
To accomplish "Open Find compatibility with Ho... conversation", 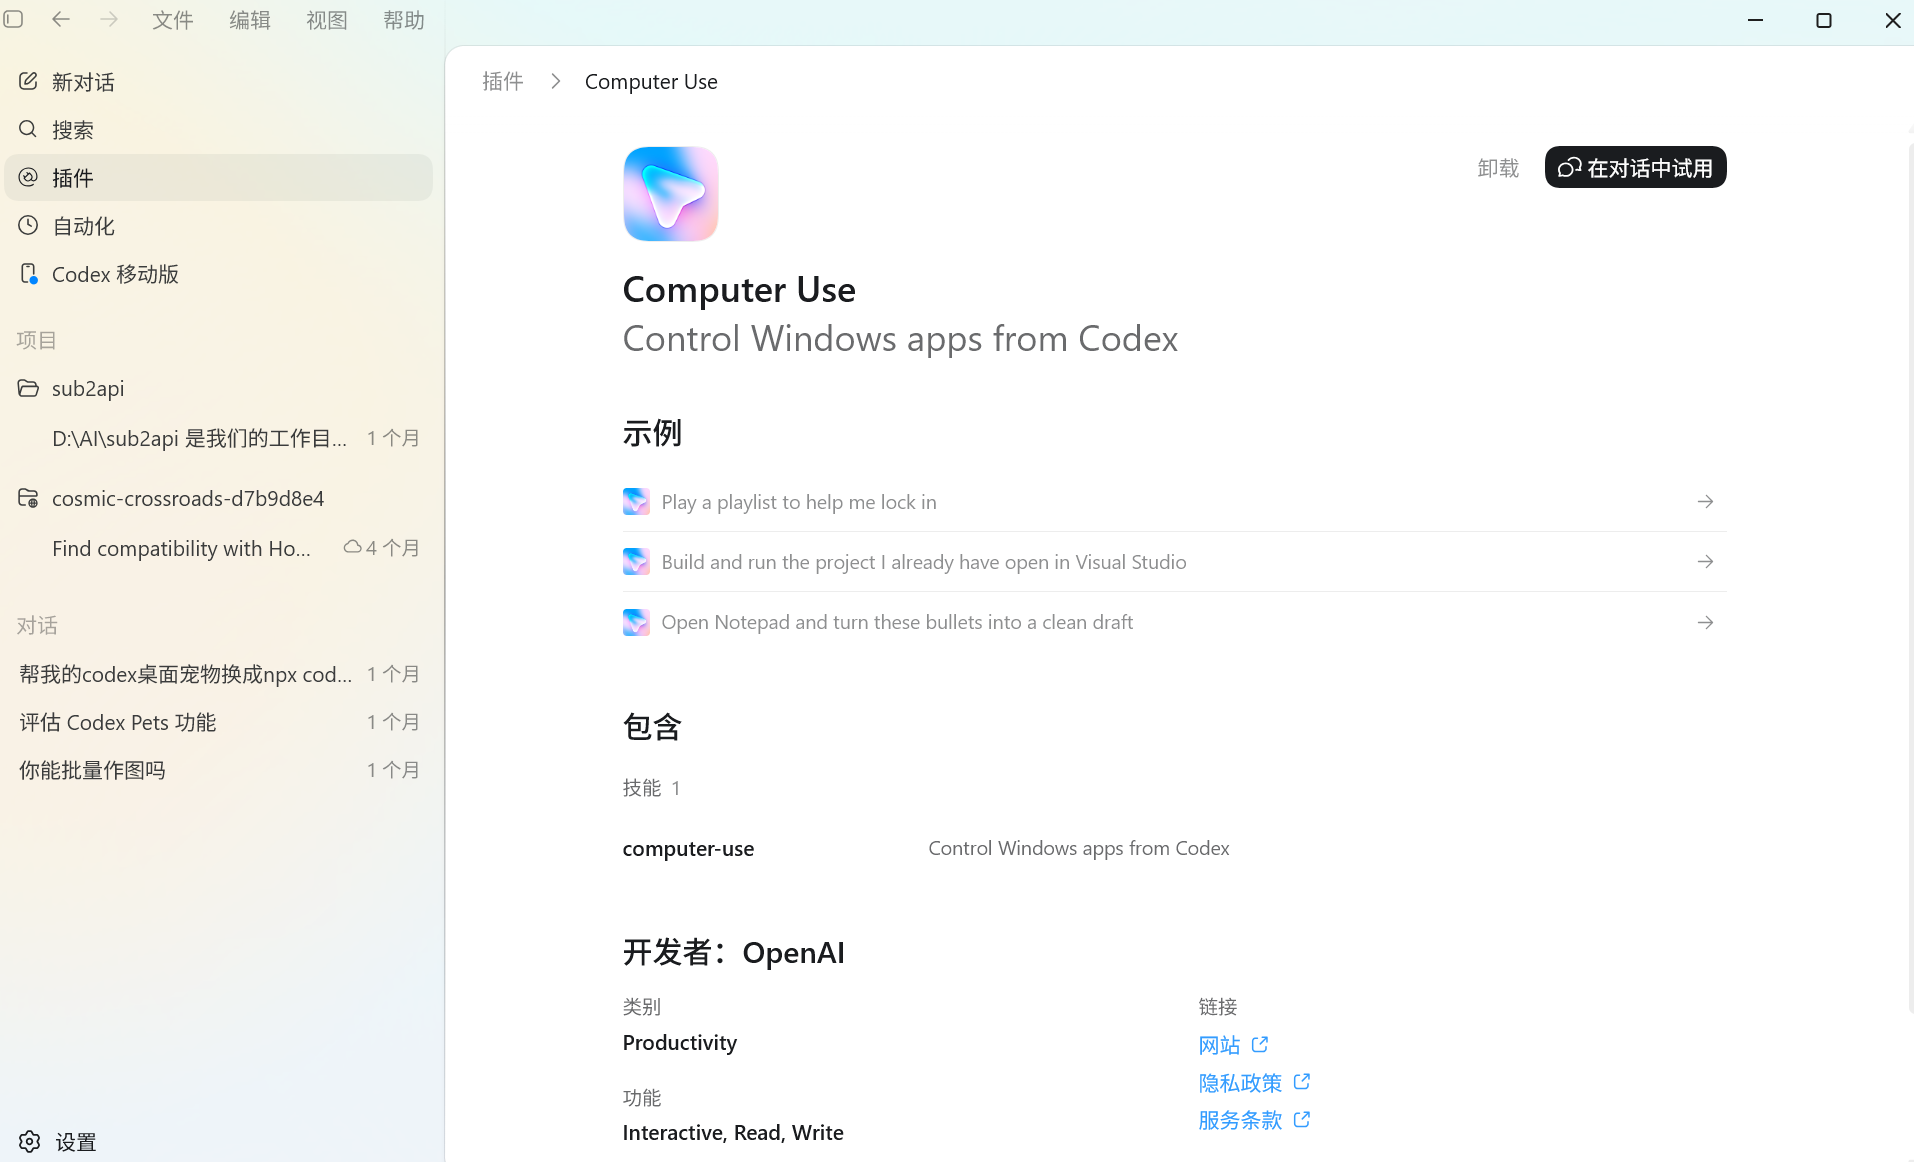I will point(218,548).
